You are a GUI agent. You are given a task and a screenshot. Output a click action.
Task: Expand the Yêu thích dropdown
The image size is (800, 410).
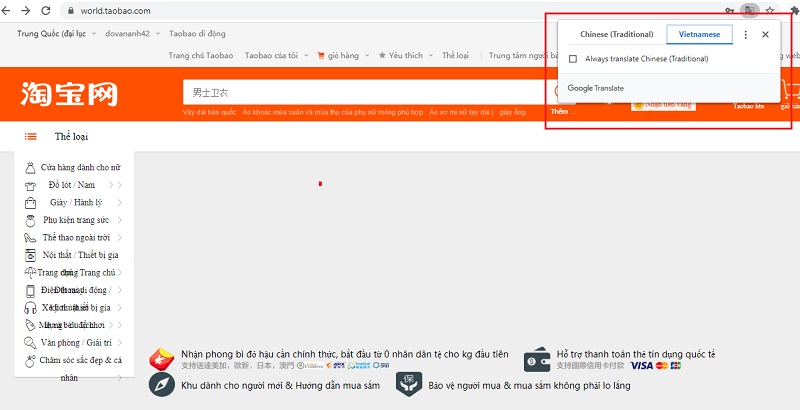pyautogui.click(x=431, y=56)
